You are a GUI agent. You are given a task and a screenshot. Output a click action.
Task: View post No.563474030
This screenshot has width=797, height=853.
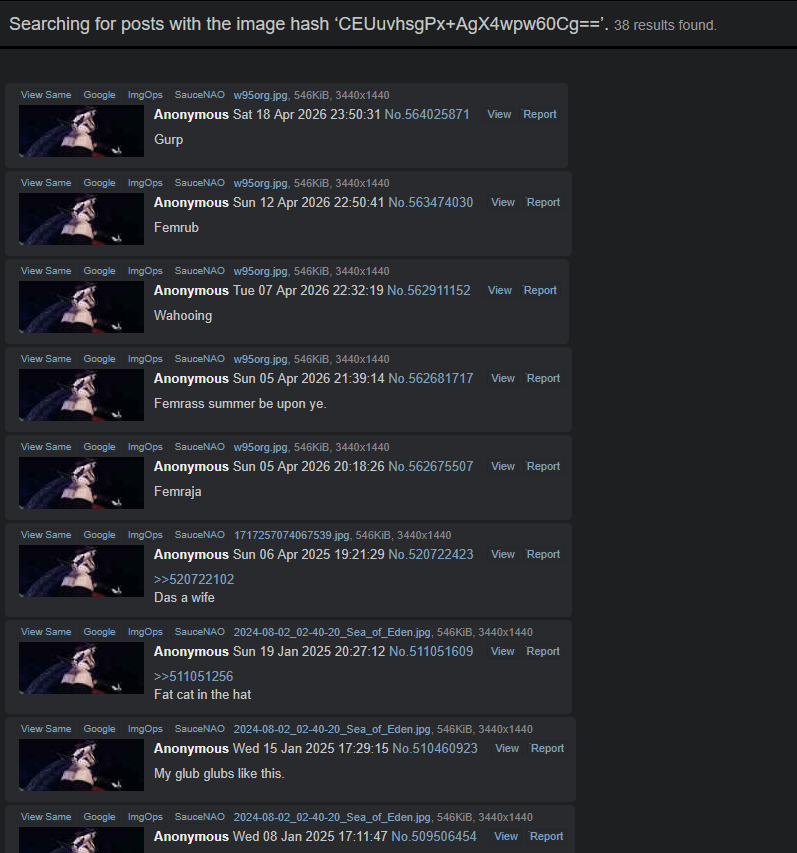click(x=503, y=202)
